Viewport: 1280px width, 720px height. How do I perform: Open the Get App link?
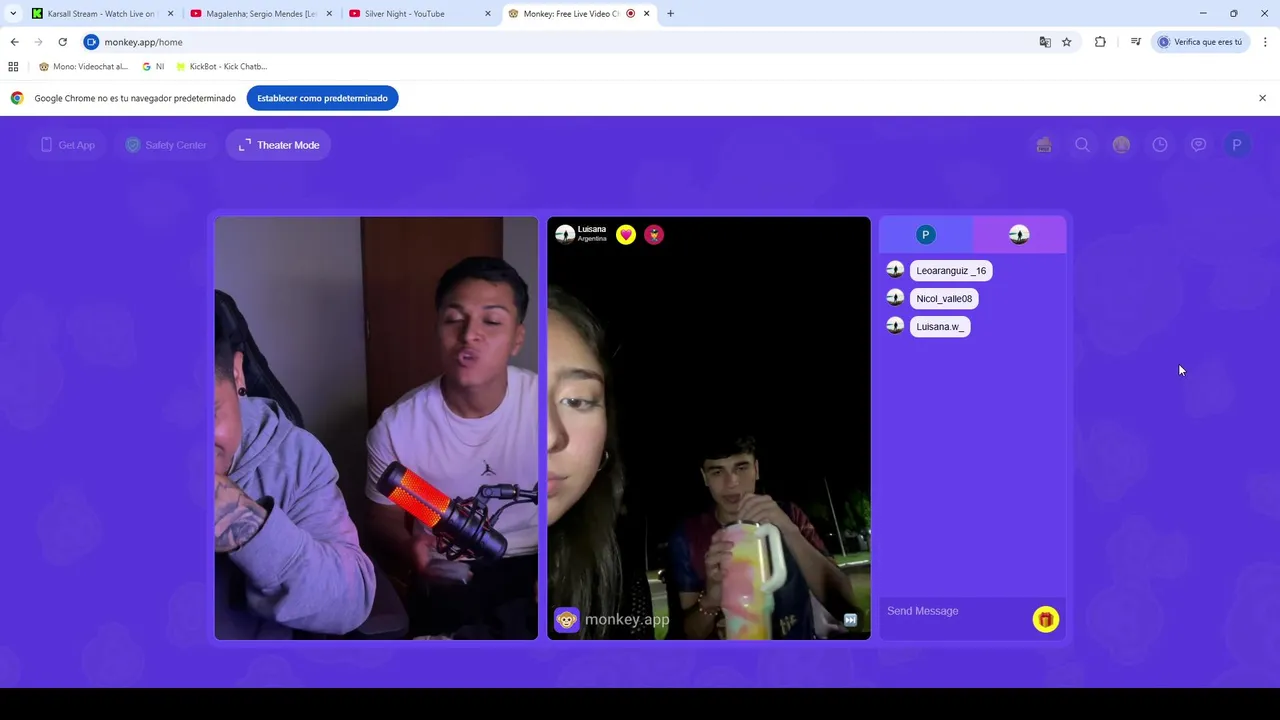(x=68, y=145)
